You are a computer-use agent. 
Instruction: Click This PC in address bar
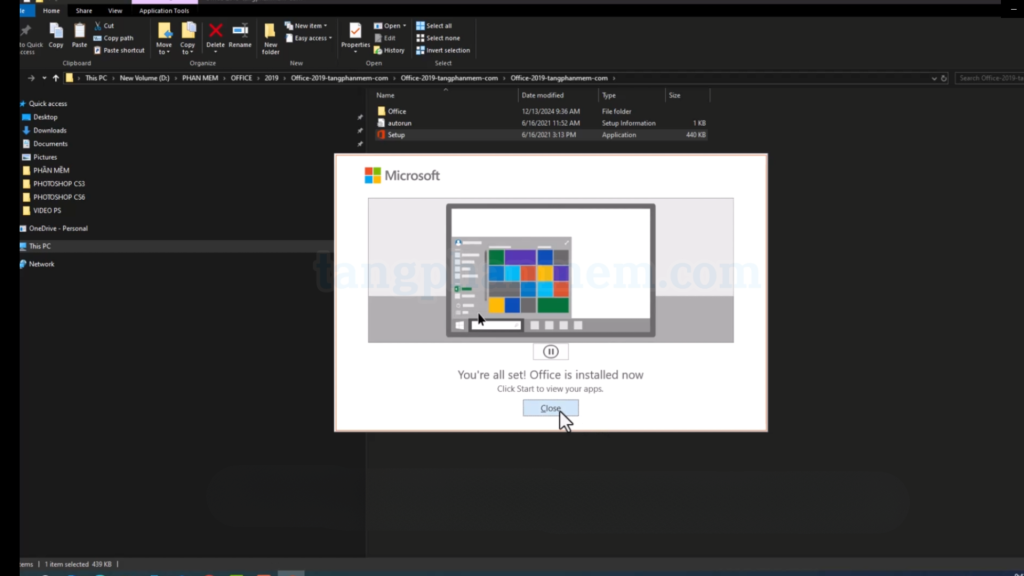coord(96,78)
